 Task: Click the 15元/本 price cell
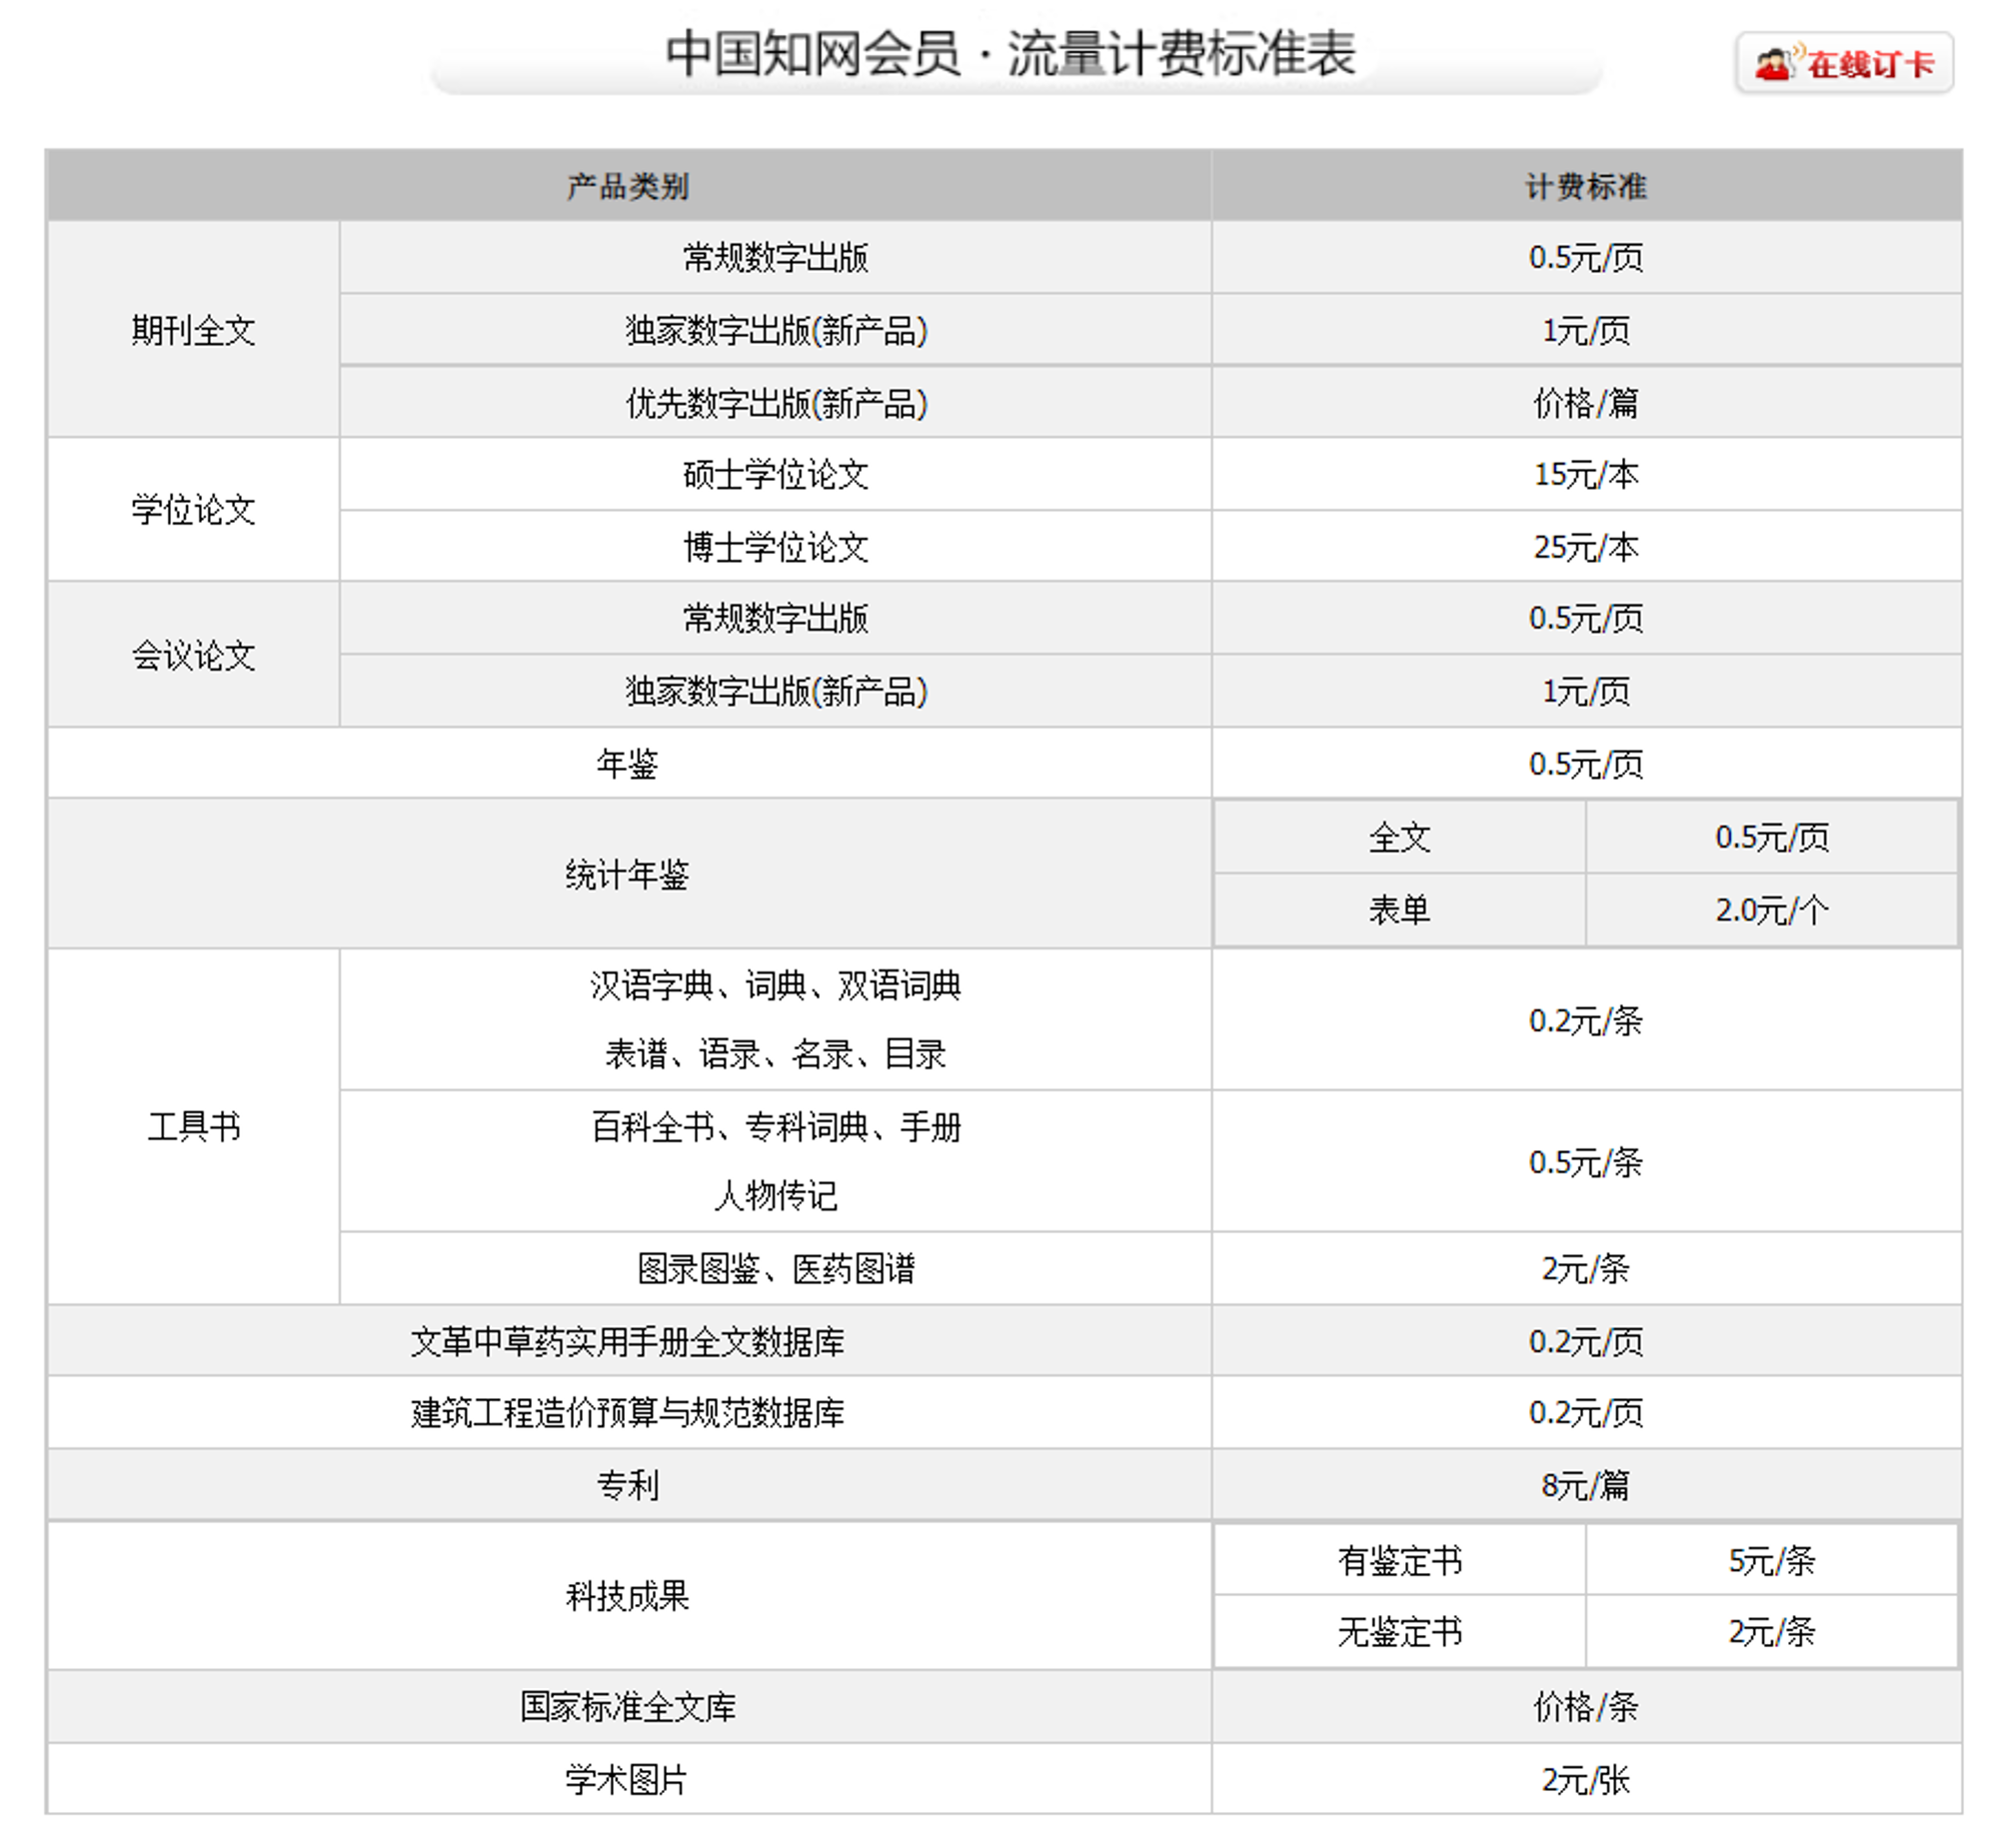pos(1585,474)
